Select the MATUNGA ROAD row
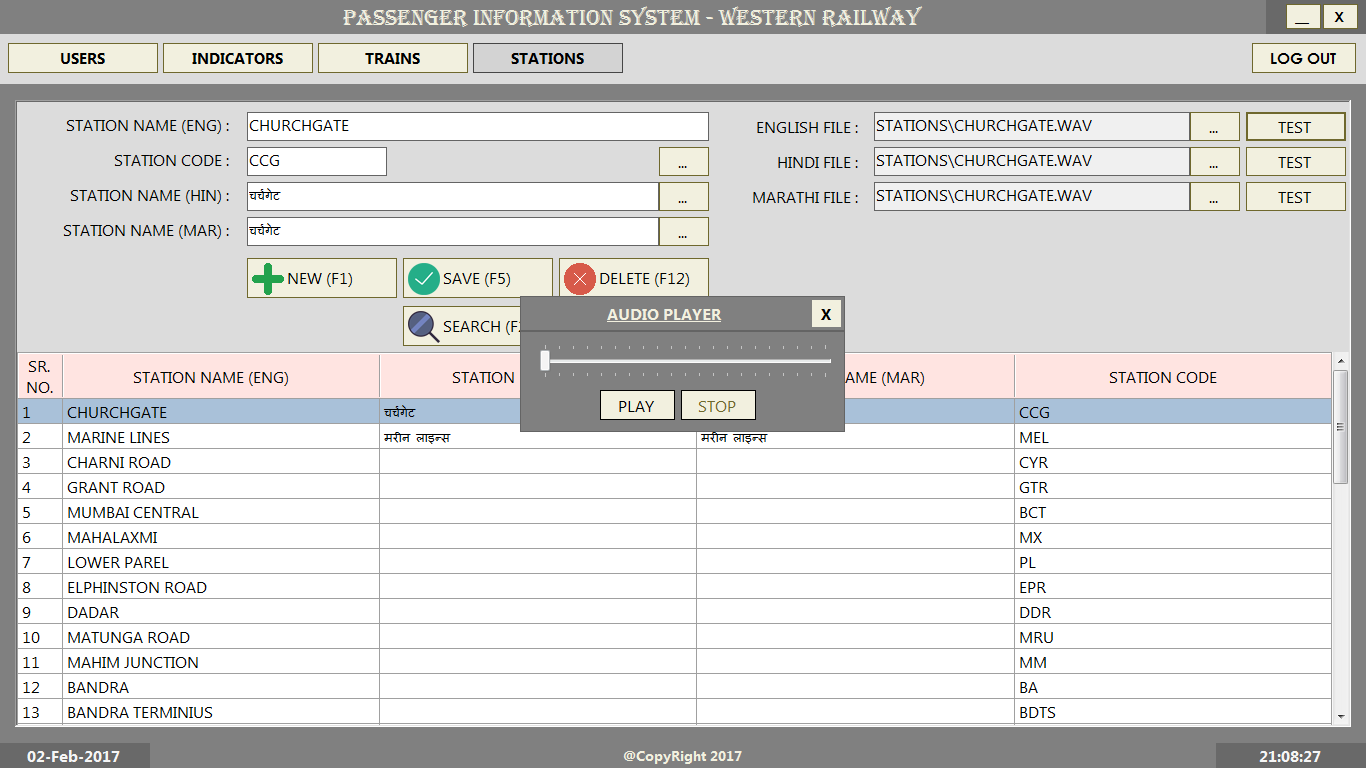The height and width of the screenshot is (768, 1366). point(675,637)
